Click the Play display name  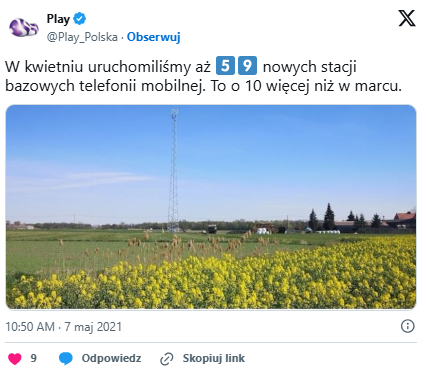[58, 19]
